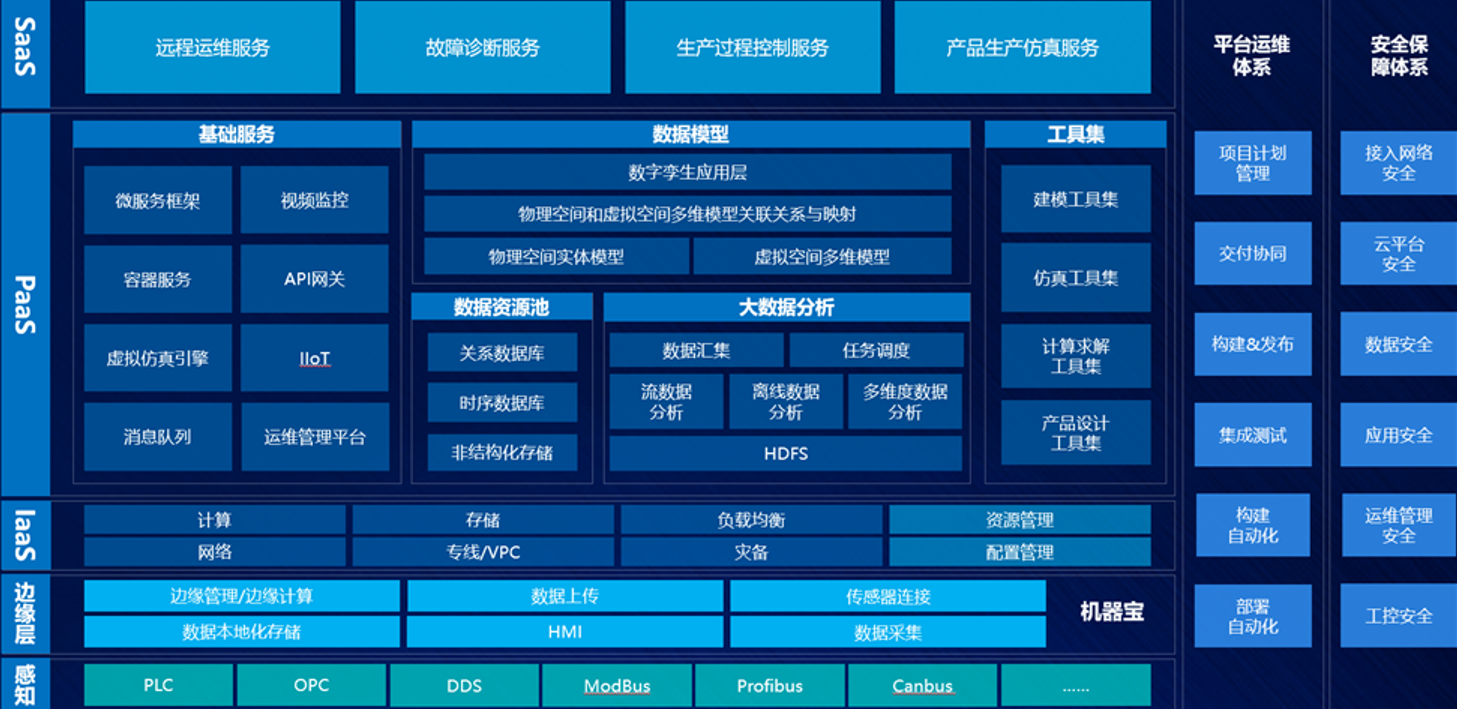
Task: Click the 故障诊断服务 service block
Action: tap(483, 46)
